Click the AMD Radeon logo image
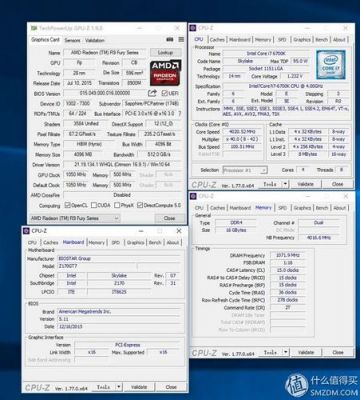This screenshot has width=360, height=400. coord(165,73)
